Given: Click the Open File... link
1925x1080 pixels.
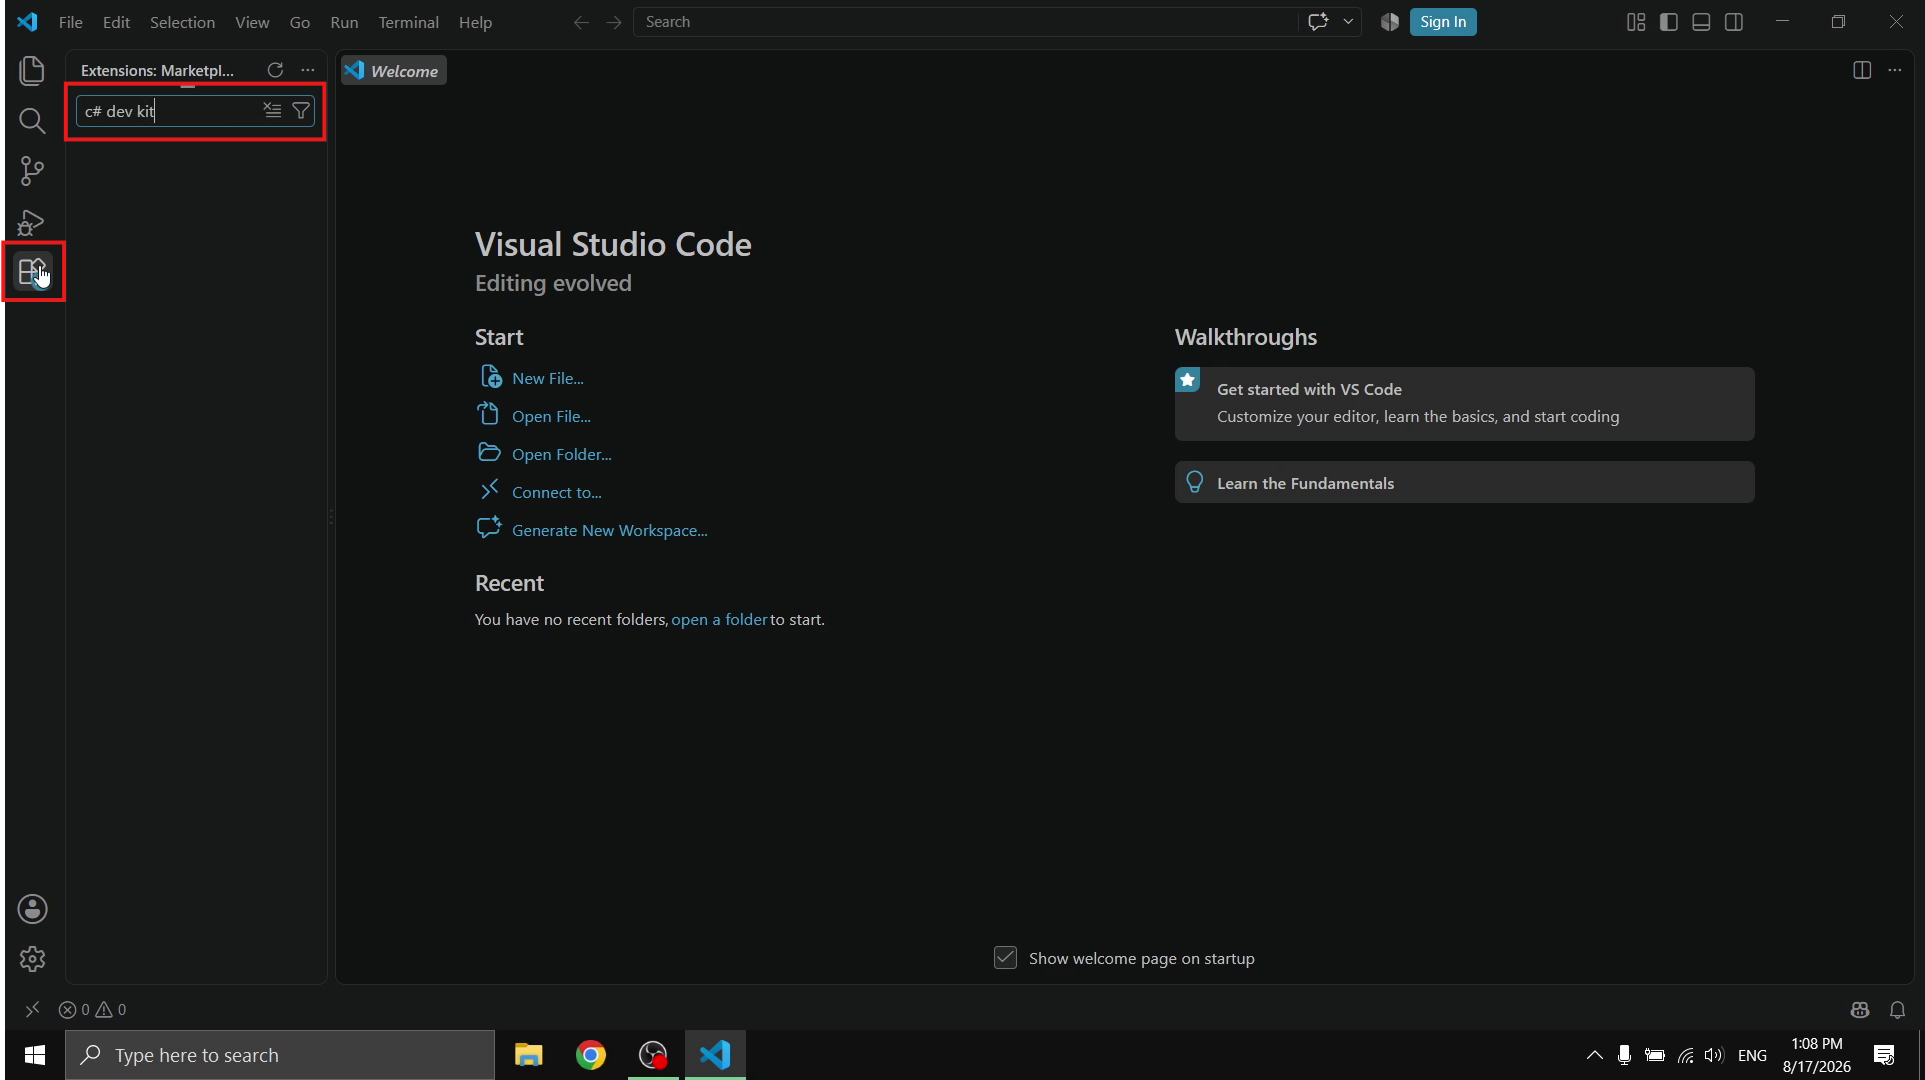Looking at the screenshot, I should coord(551,416).
